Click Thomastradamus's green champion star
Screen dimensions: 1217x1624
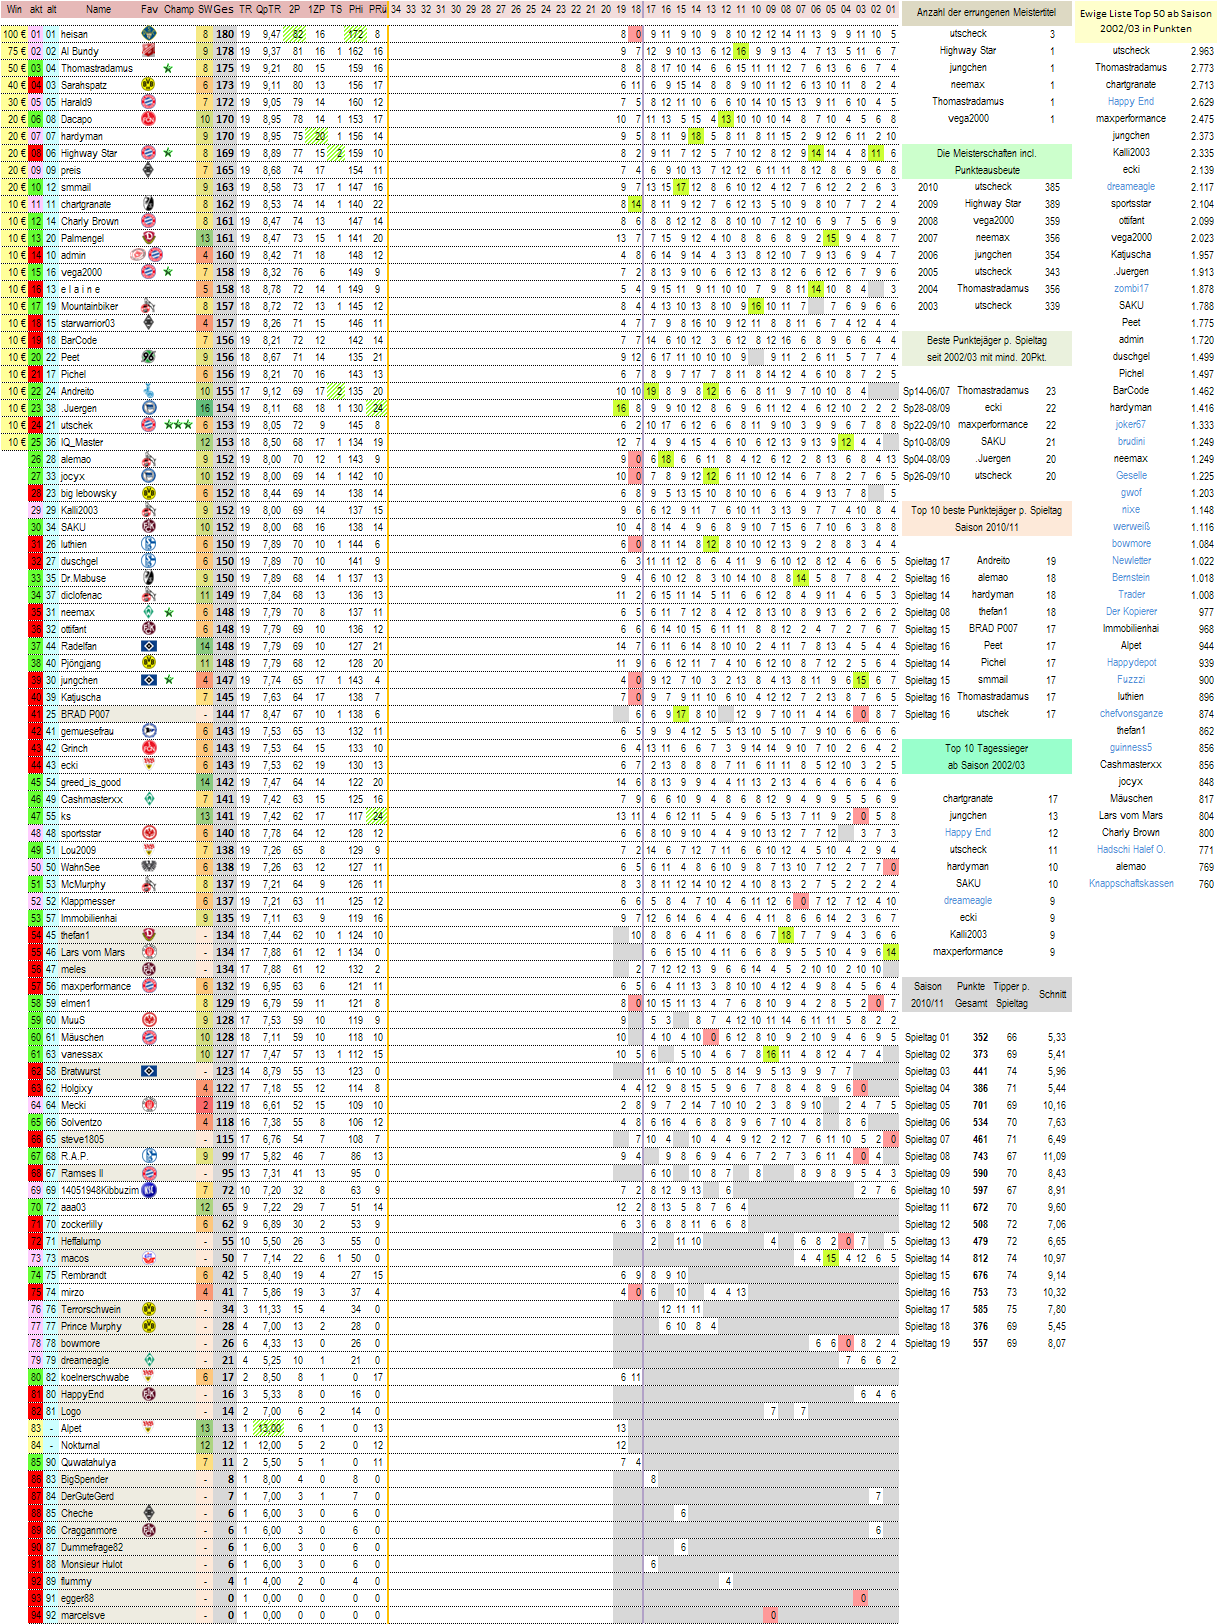click(x=168, y=68)
